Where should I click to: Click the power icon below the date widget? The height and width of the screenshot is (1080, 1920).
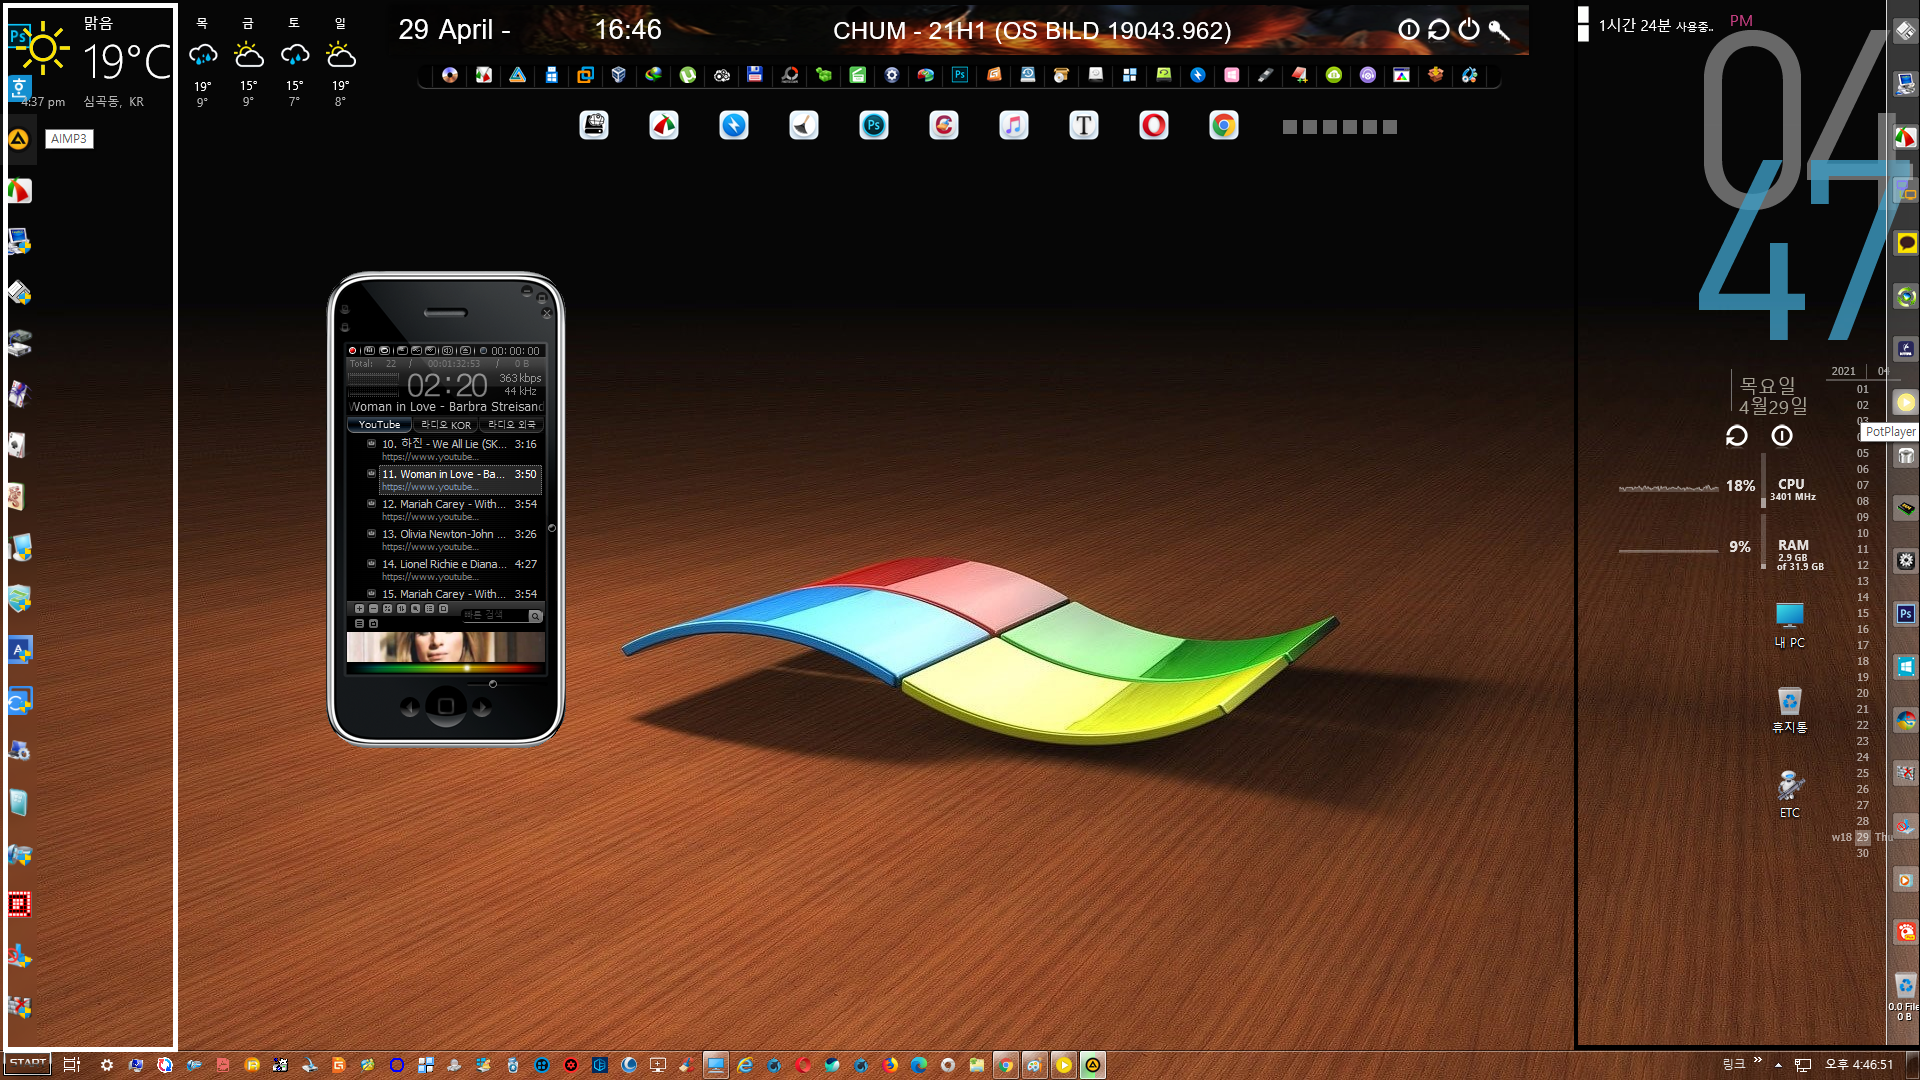pyautogui.click(x=1782, y=436)
